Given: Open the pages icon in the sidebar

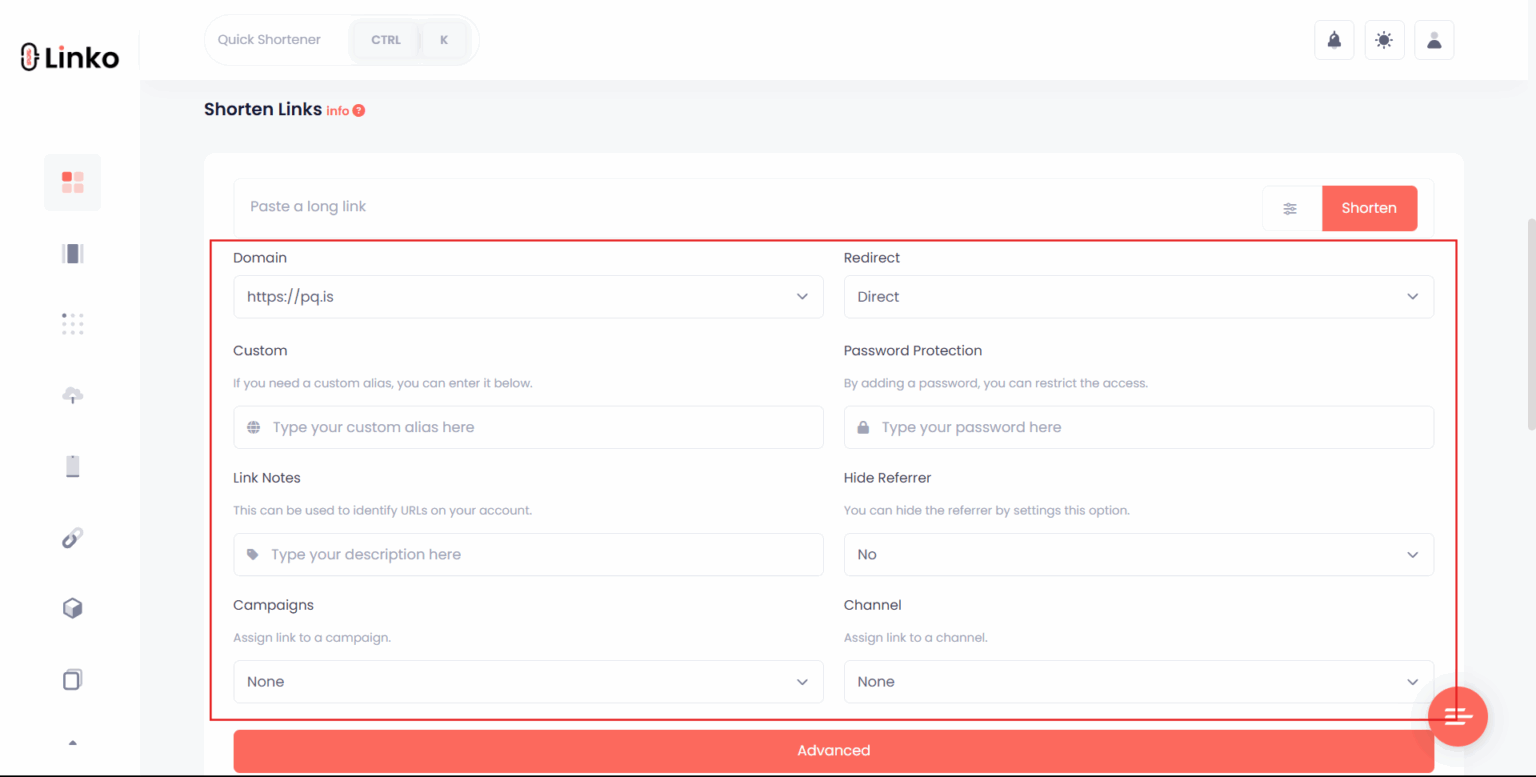Looking at the screenshot, I should [72, 679].
